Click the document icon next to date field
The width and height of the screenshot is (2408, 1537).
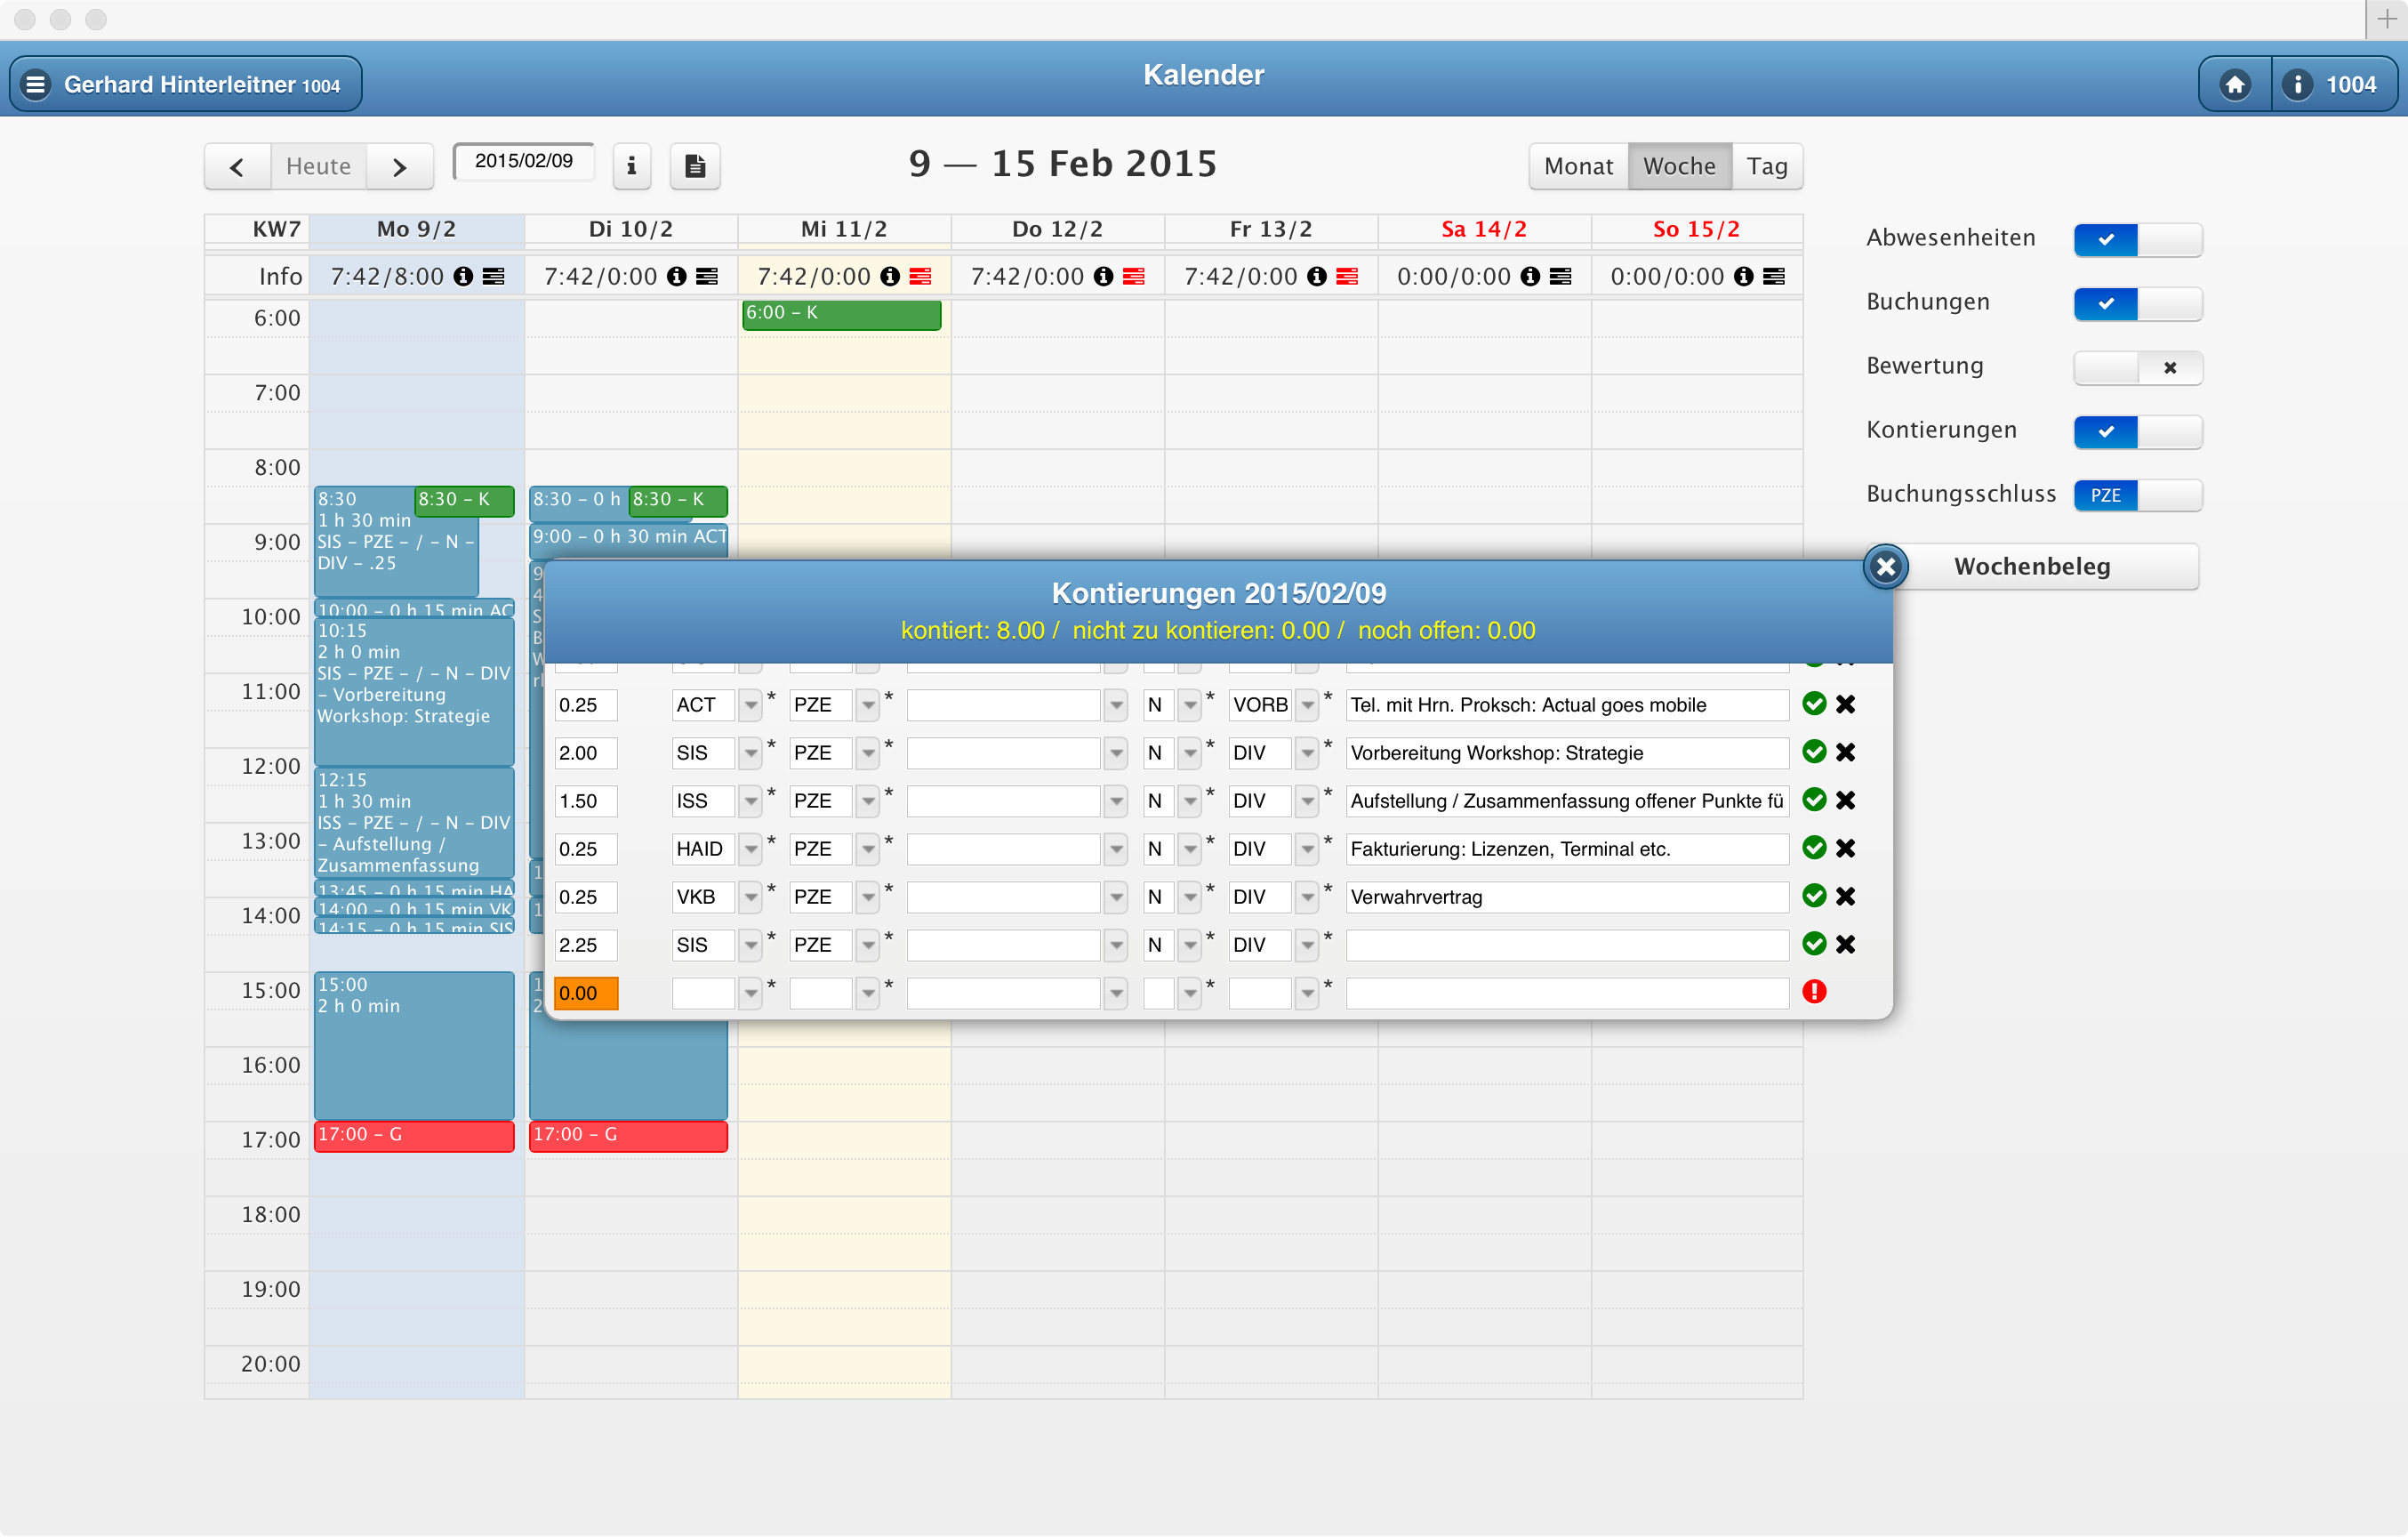tap(695, 166)
